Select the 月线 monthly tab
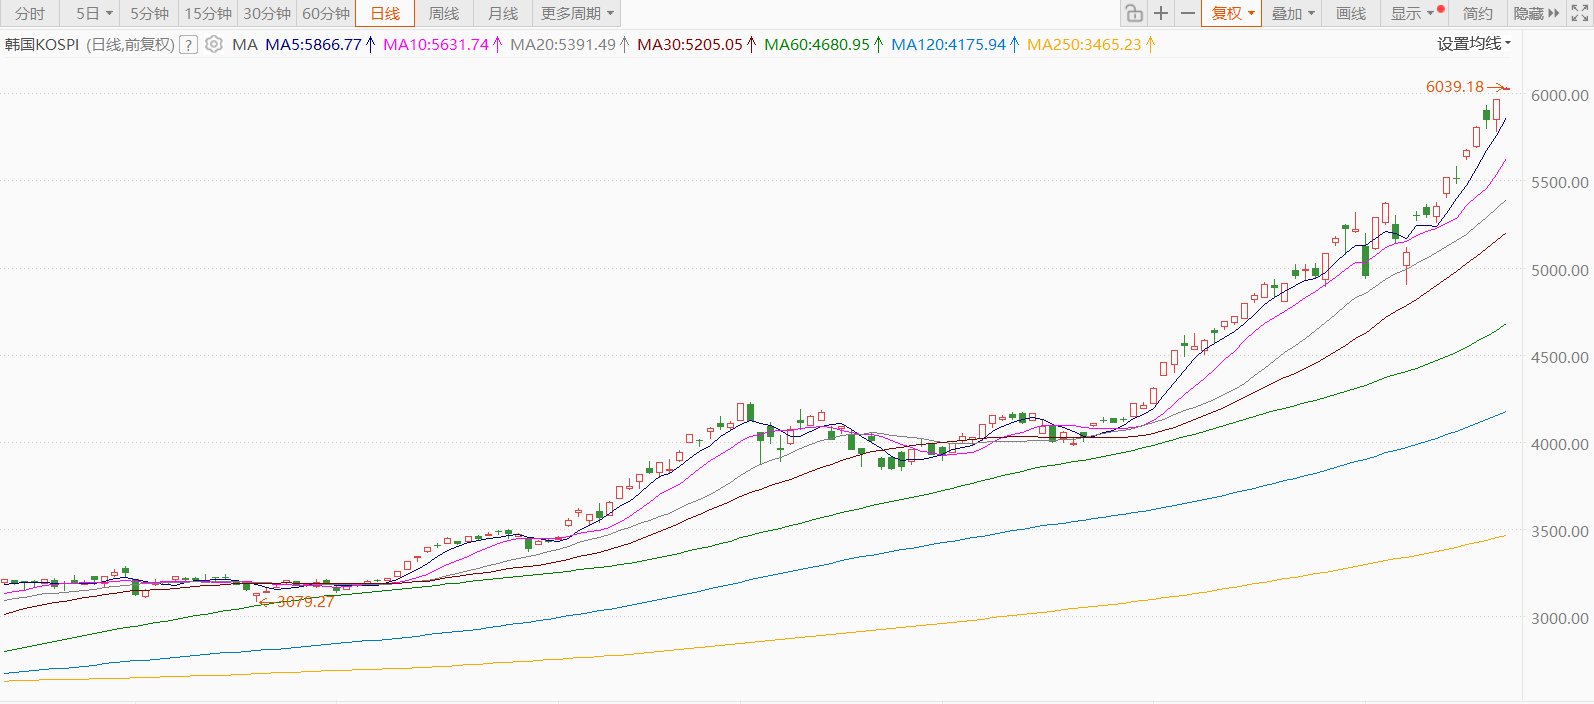Image resolution: width=1594 pixels, height=704 pixels. (502, 13)
